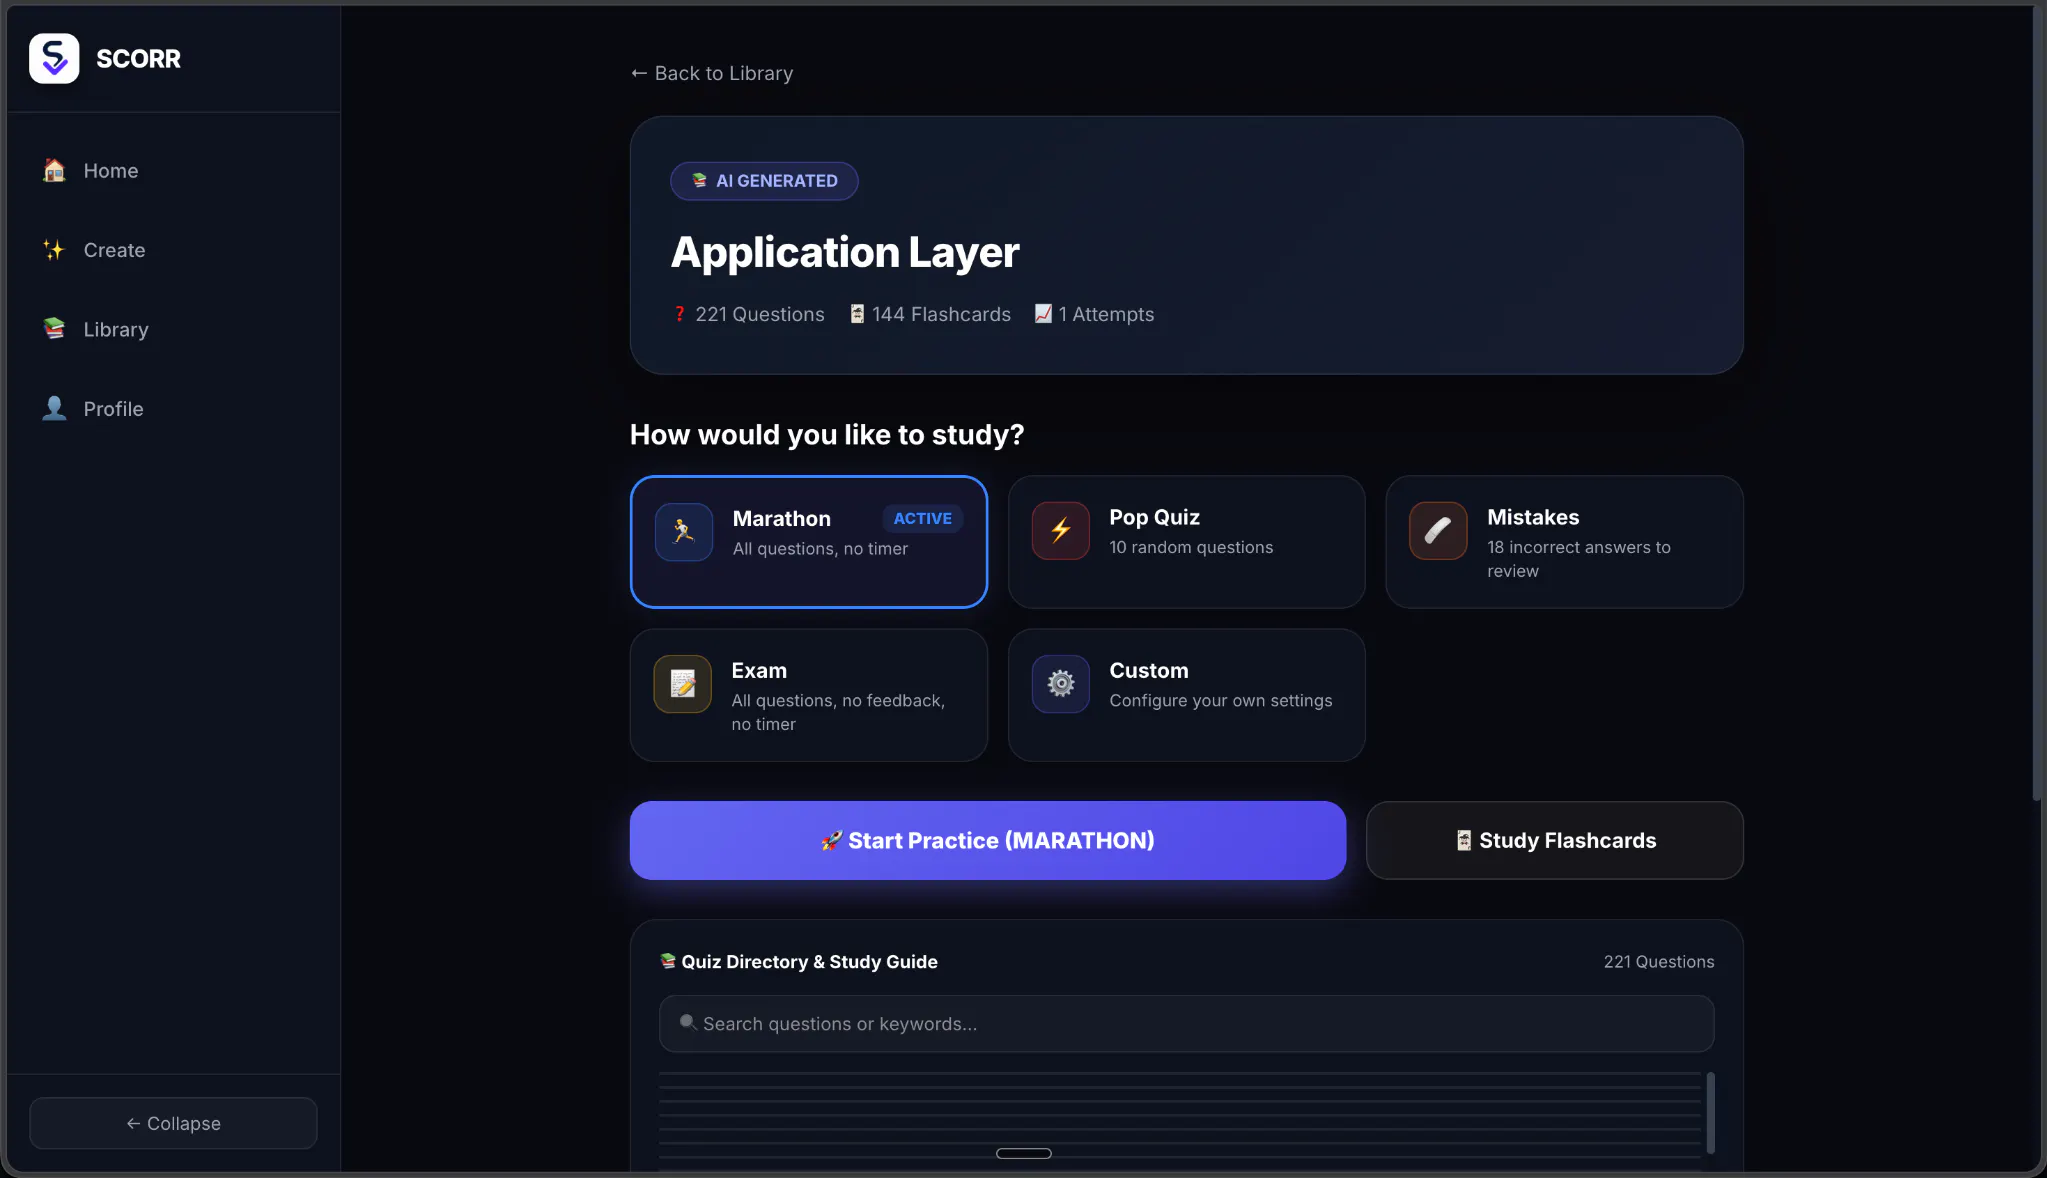Click the Exam notepad icon
Viewport: 2047px width, 1178px height.
click(683, 684)
